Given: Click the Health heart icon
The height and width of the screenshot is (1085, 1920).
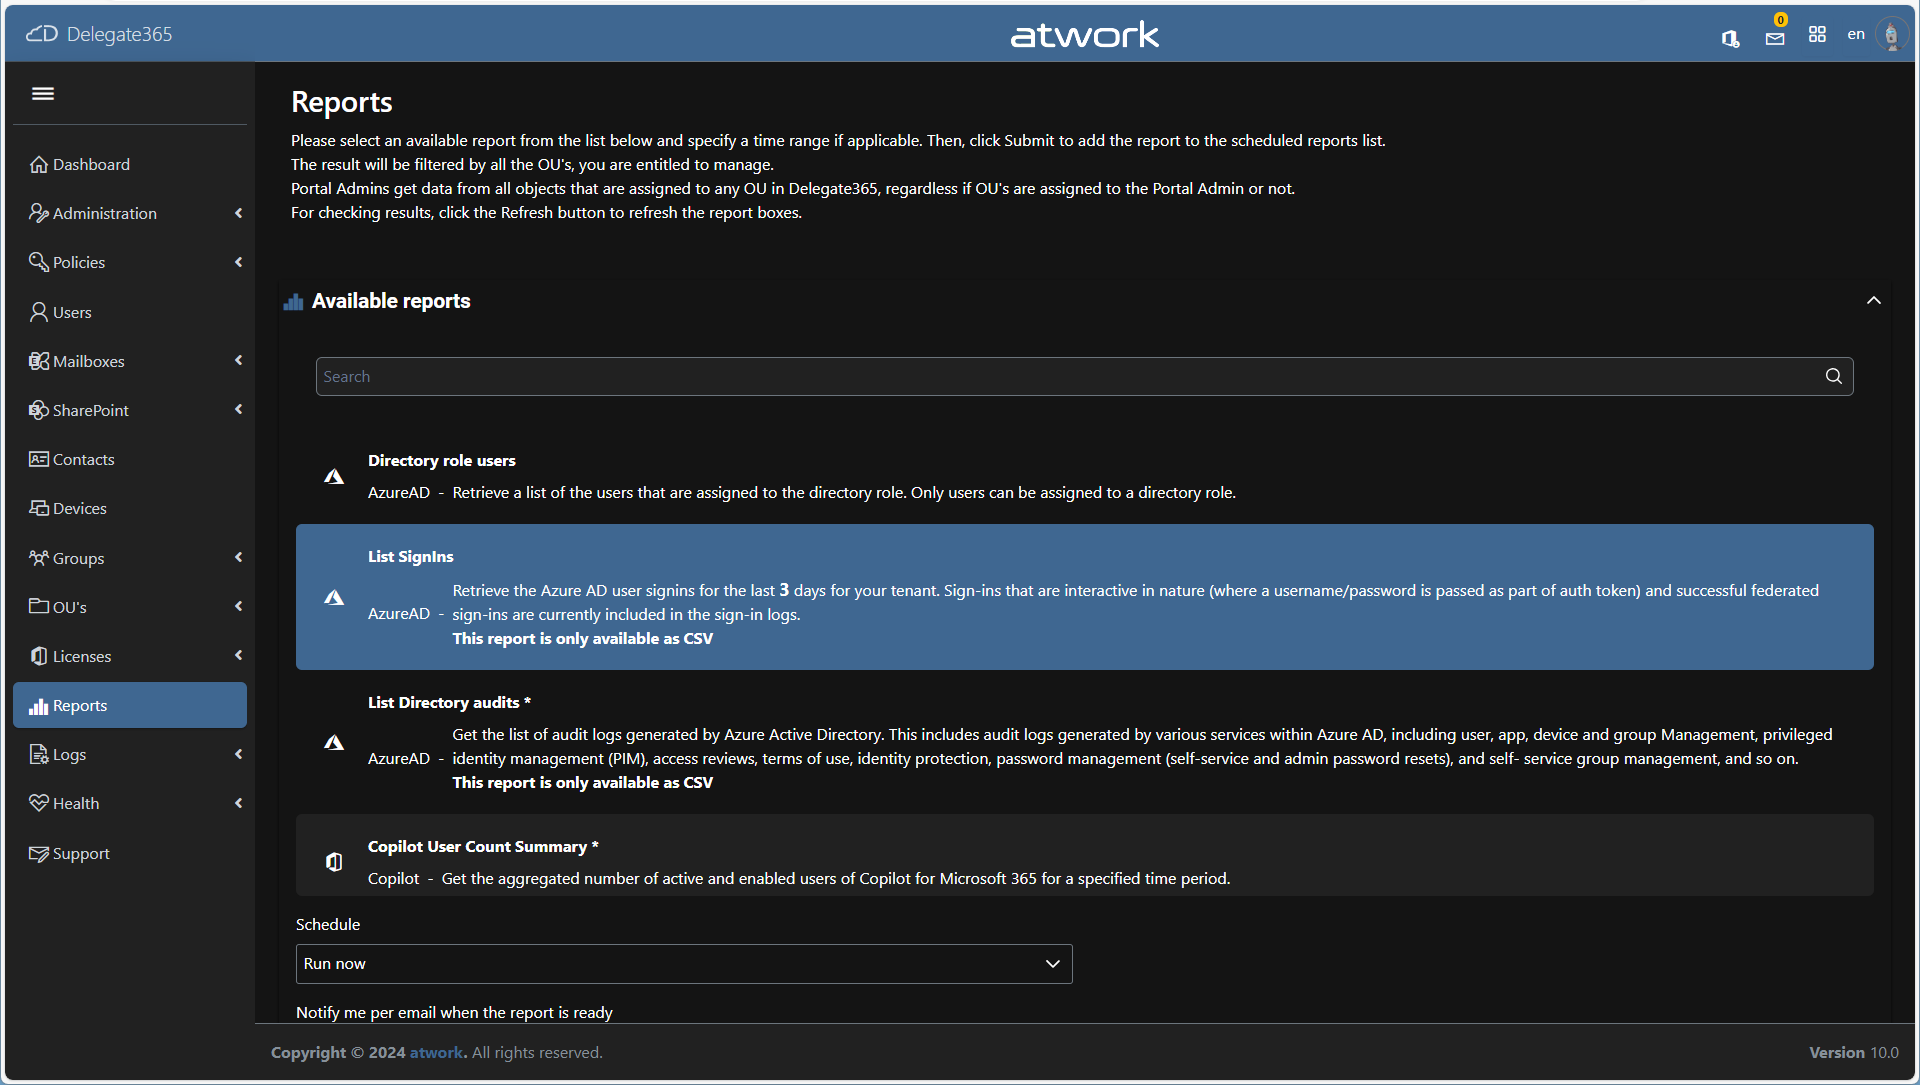Looking at the screenshot, I should coord(39,803).
